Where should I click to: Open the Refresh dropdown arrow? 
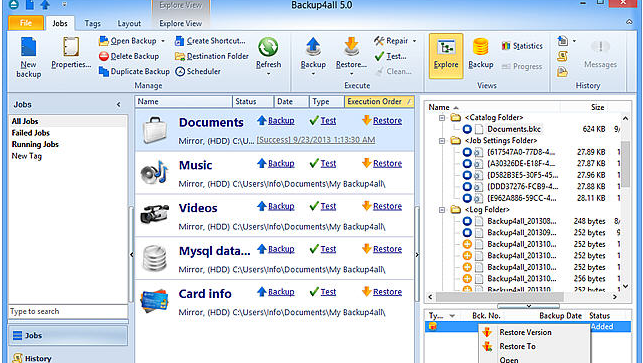pos(269,74)
